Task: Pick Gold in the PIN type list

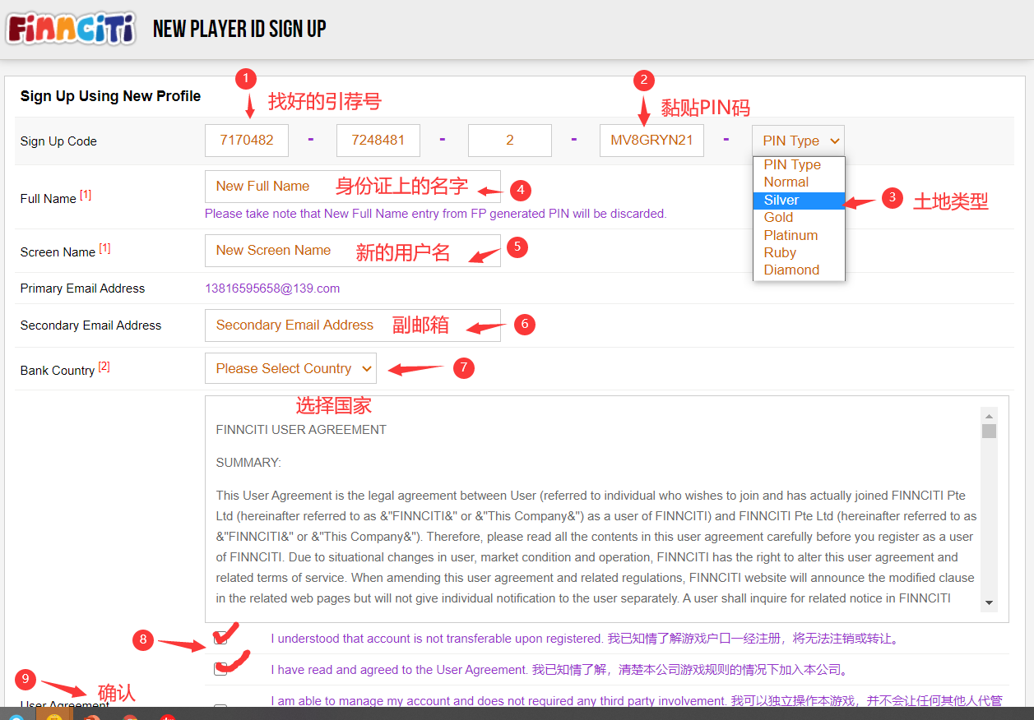Action: coord(799,218)
